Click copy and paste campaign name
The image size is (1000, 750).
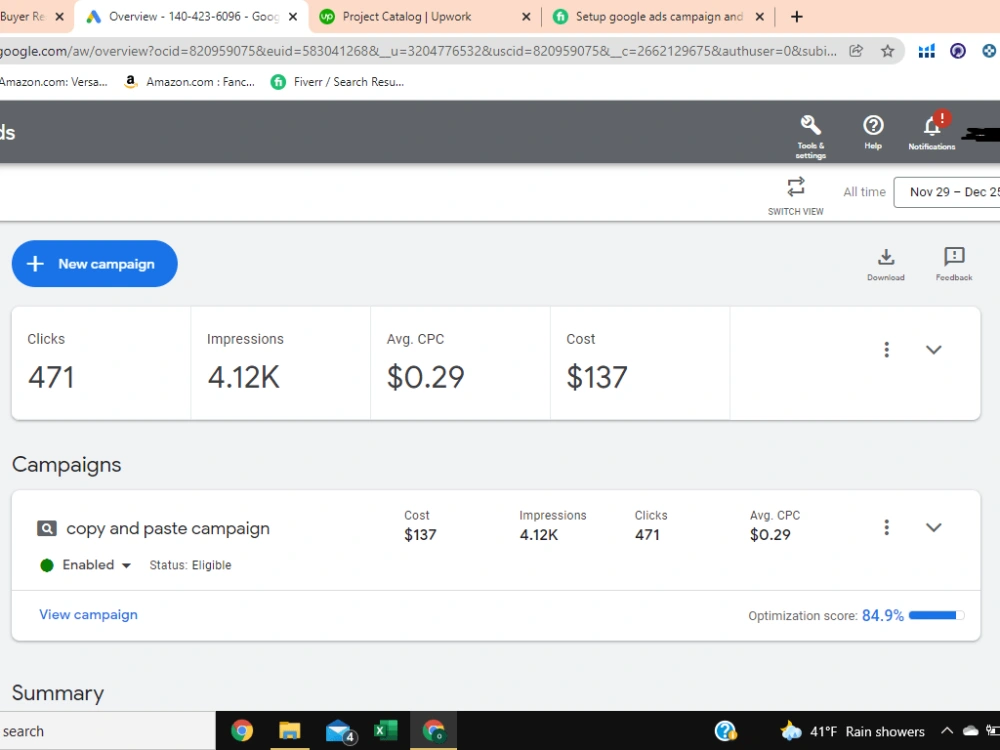168,528
